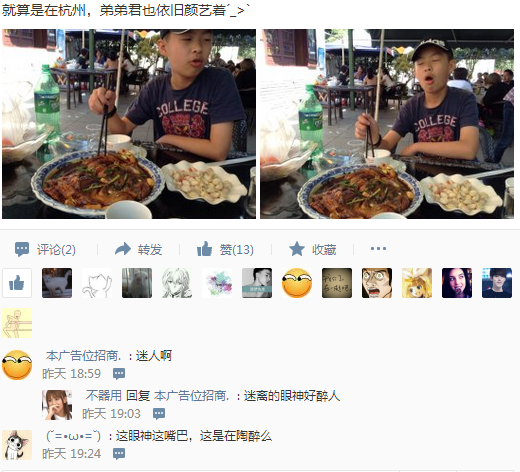The height and width of the screenshot is (472, 520).
Task: Click 评论(2) text to view comments
Action: click(x=56, y=249)
